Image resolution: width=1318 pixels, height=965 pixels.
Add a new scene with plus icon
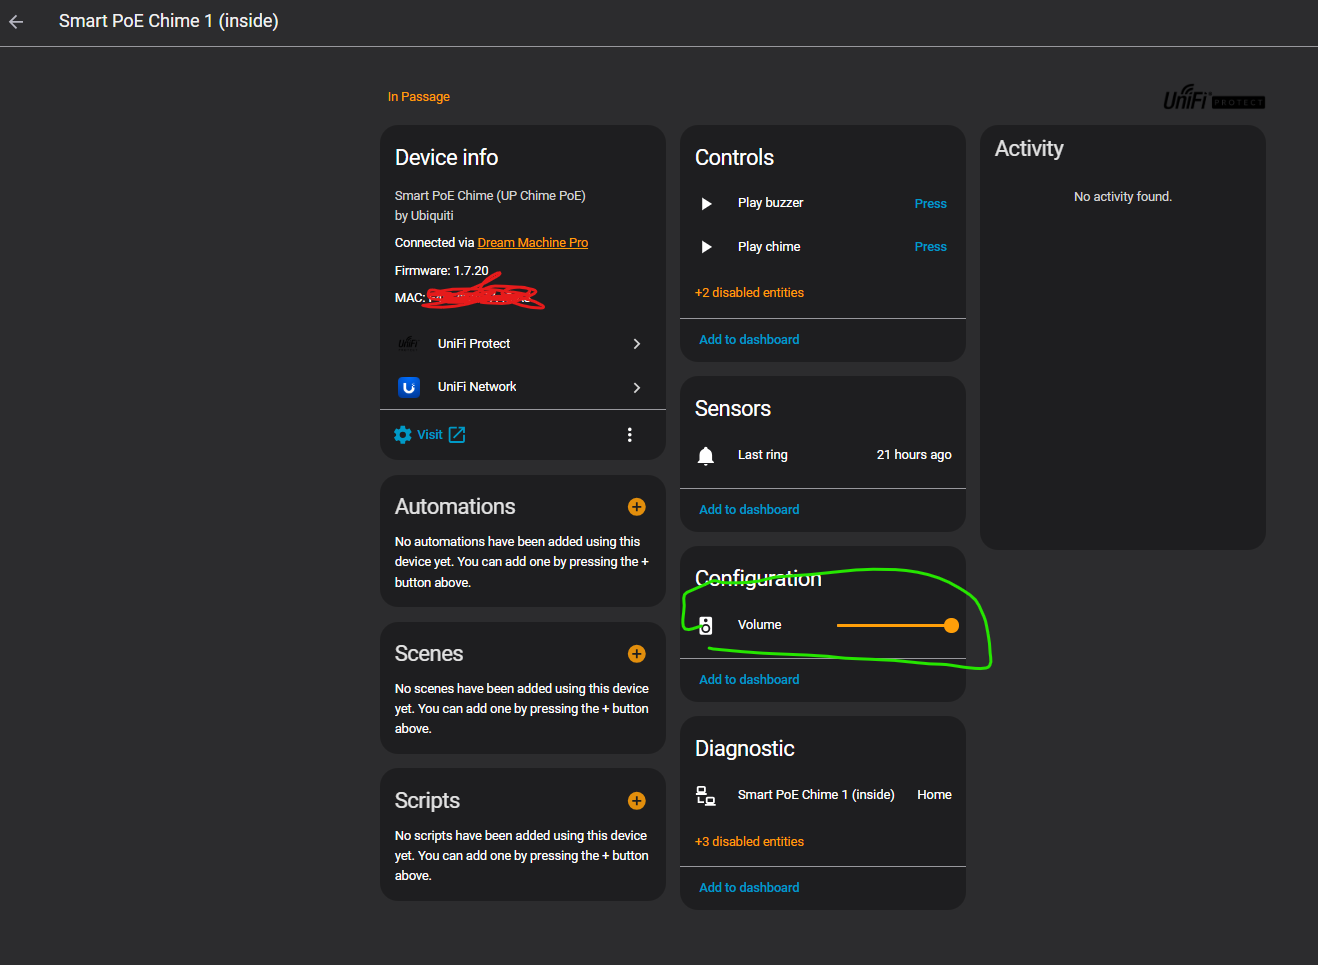tap(636, 654)
